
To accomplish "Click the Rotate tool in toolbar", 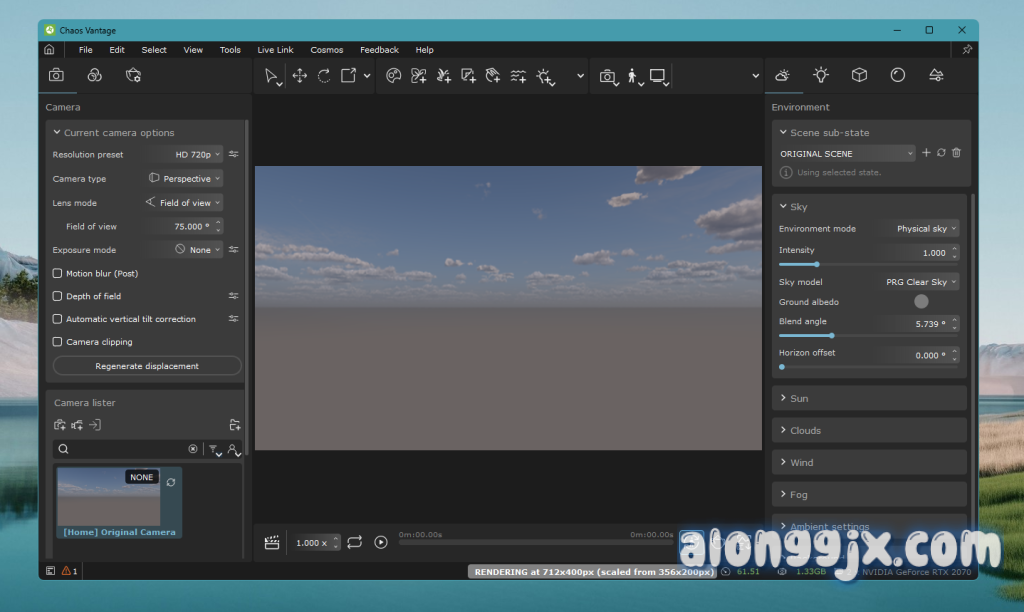I will tap(324, 76).
